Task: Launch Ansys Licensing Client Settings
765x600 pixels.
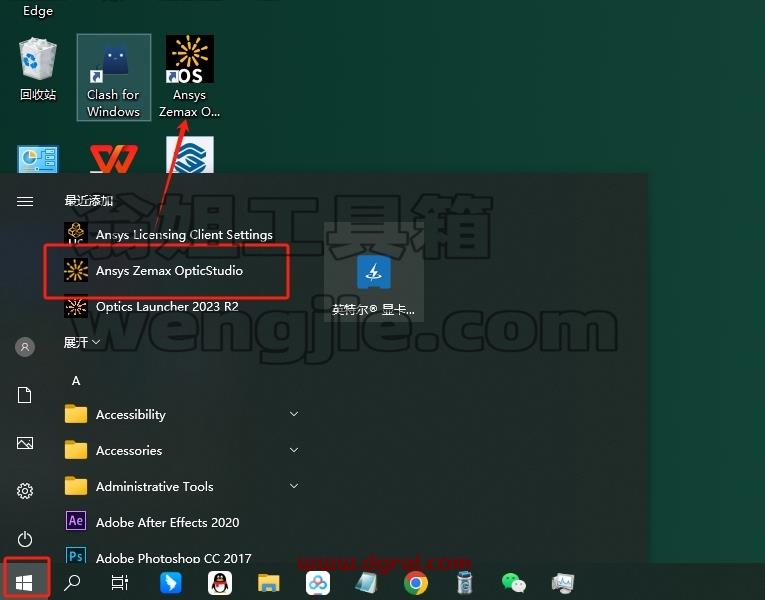Action: pyautogui.click(x=183, y=235)
